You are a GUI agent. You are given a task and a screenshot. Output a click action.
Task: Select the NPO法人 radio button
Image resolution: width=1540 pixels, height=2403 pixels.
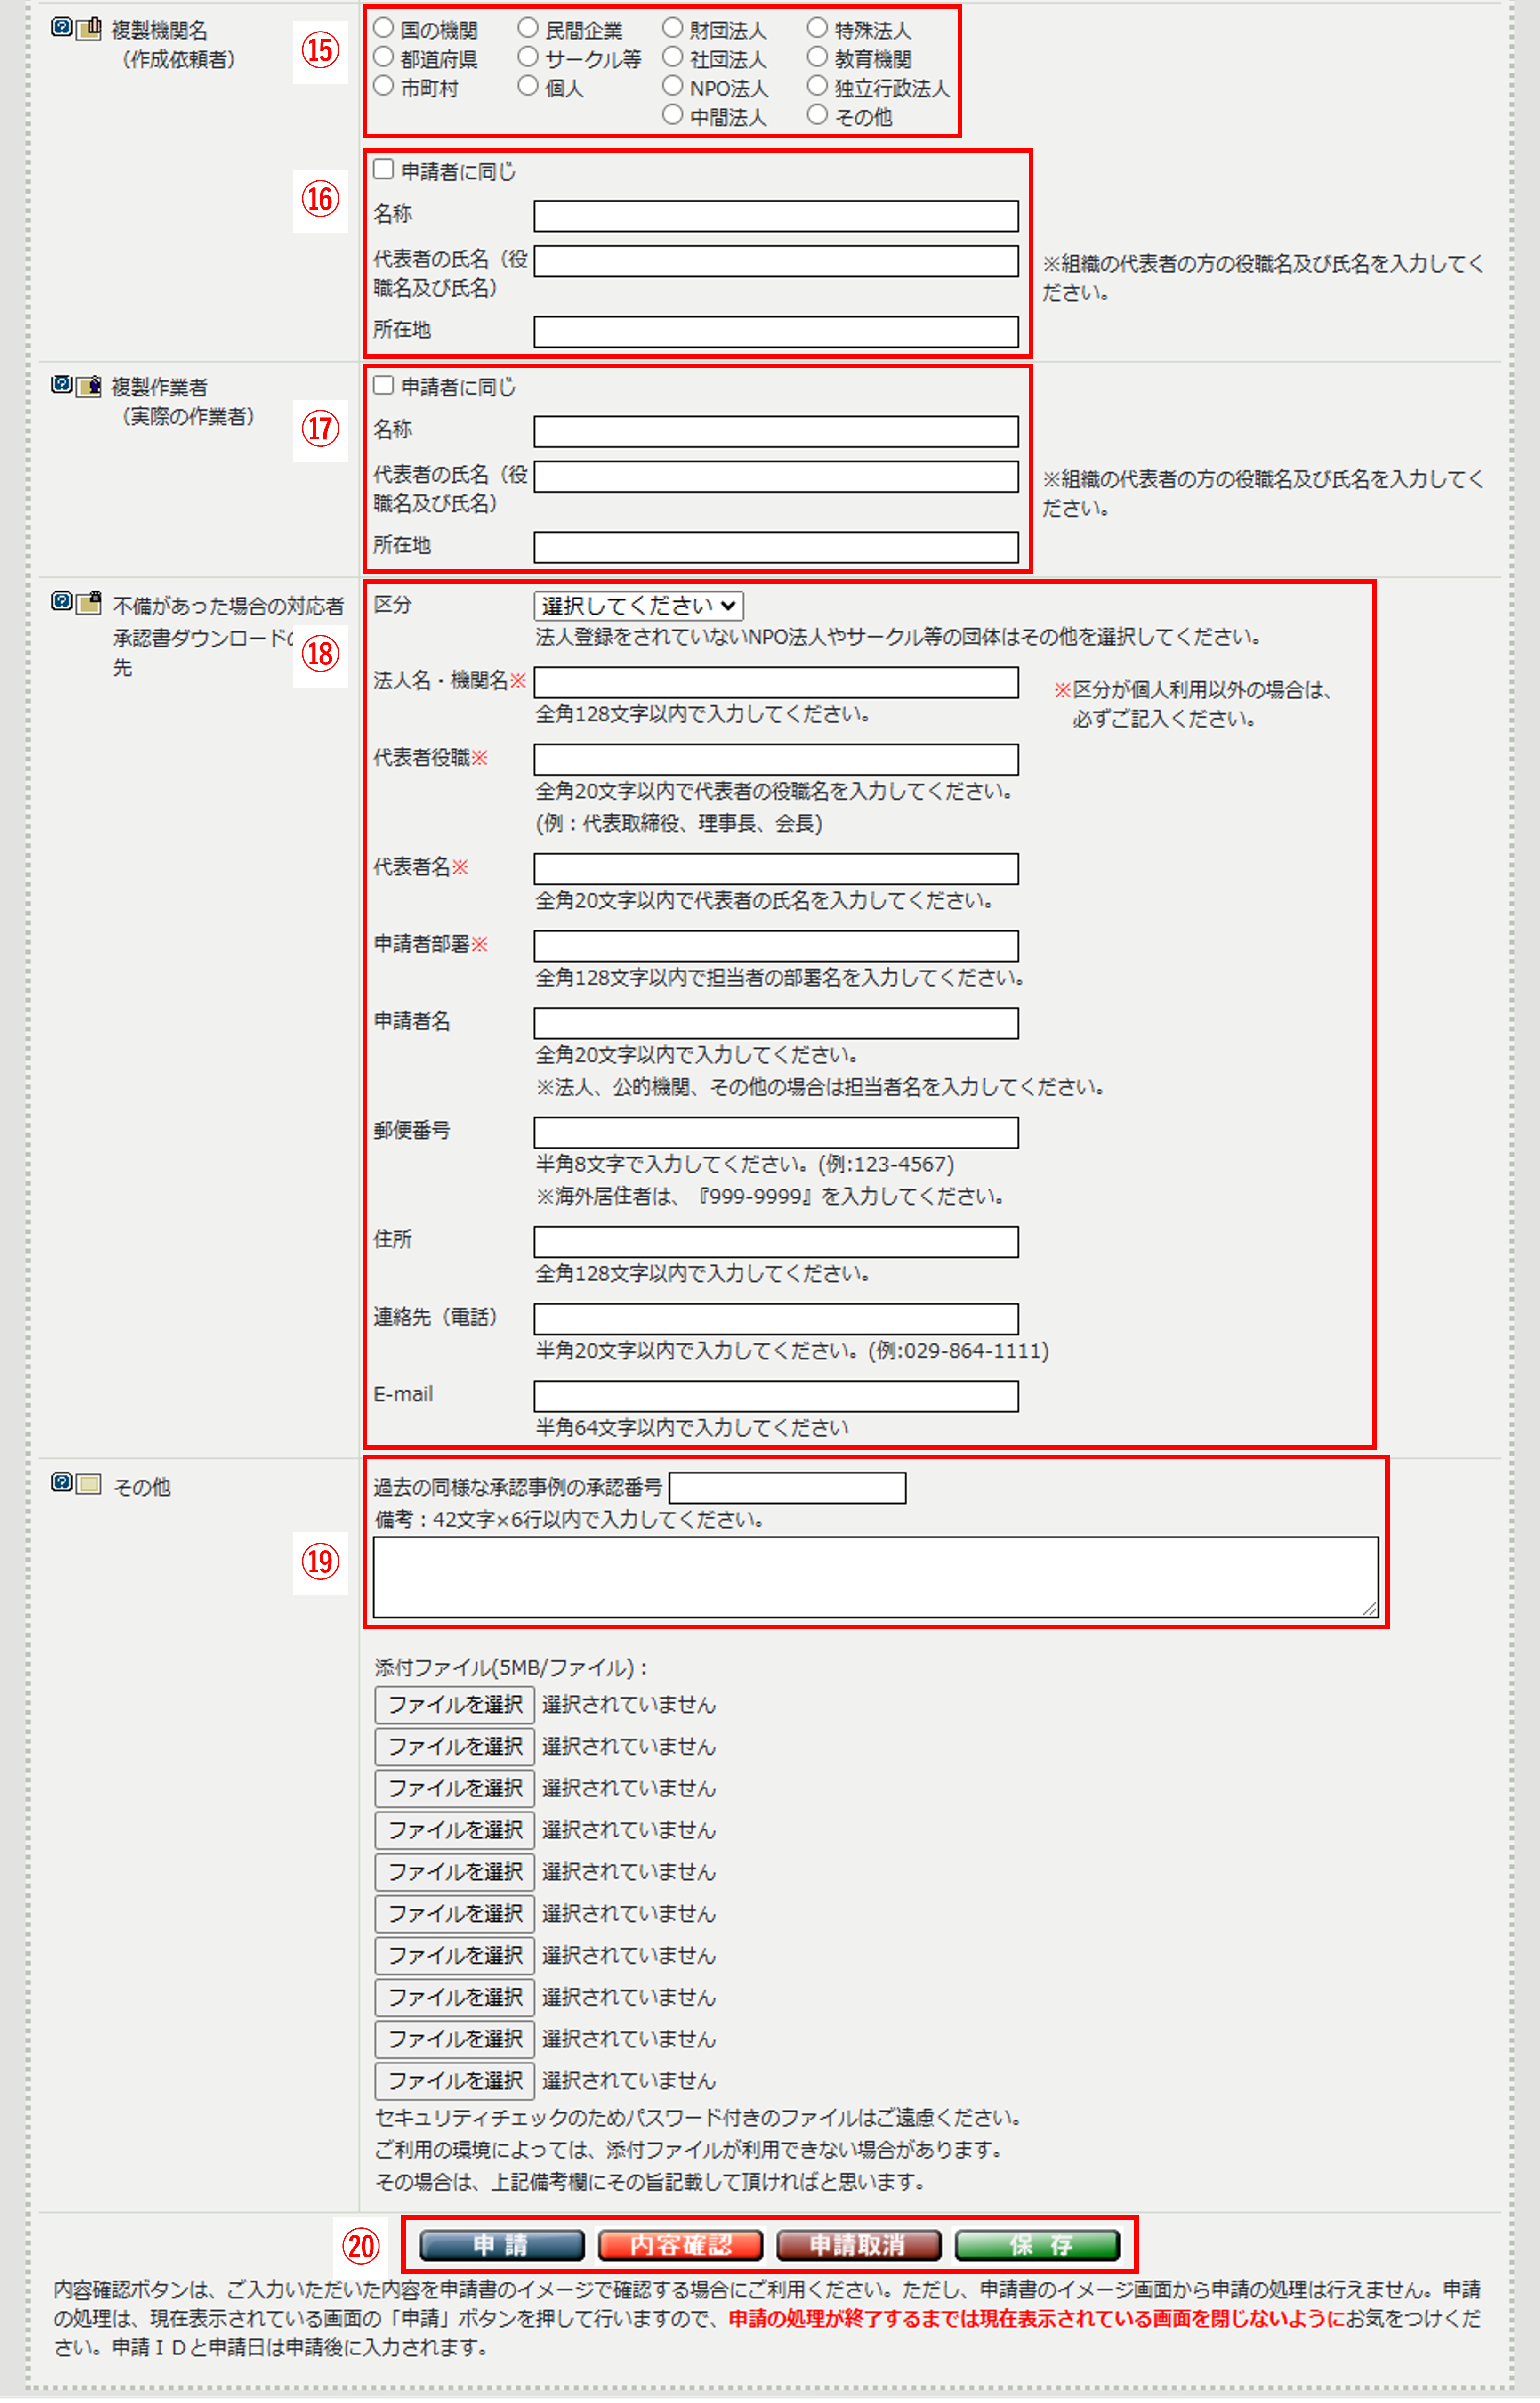[673, 86]
